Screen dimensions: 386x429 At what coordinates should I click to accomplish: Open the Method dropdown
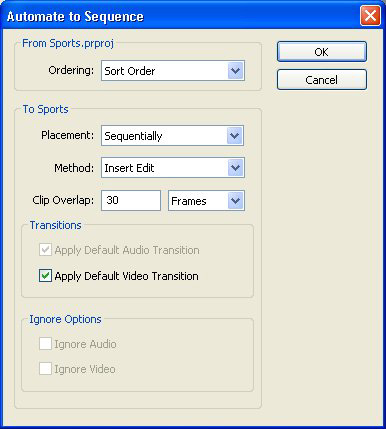tap(173, 168)
